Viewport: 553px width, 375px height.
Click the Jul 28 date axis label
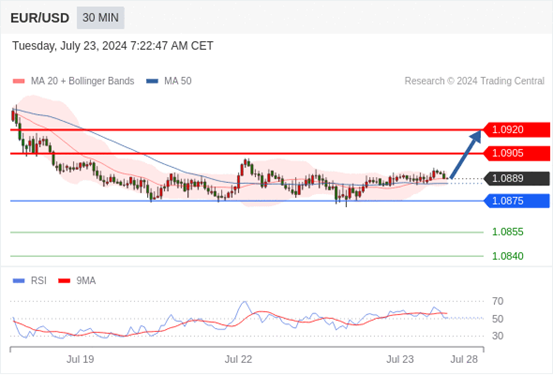pyautogui.click(x=464, y=359)
